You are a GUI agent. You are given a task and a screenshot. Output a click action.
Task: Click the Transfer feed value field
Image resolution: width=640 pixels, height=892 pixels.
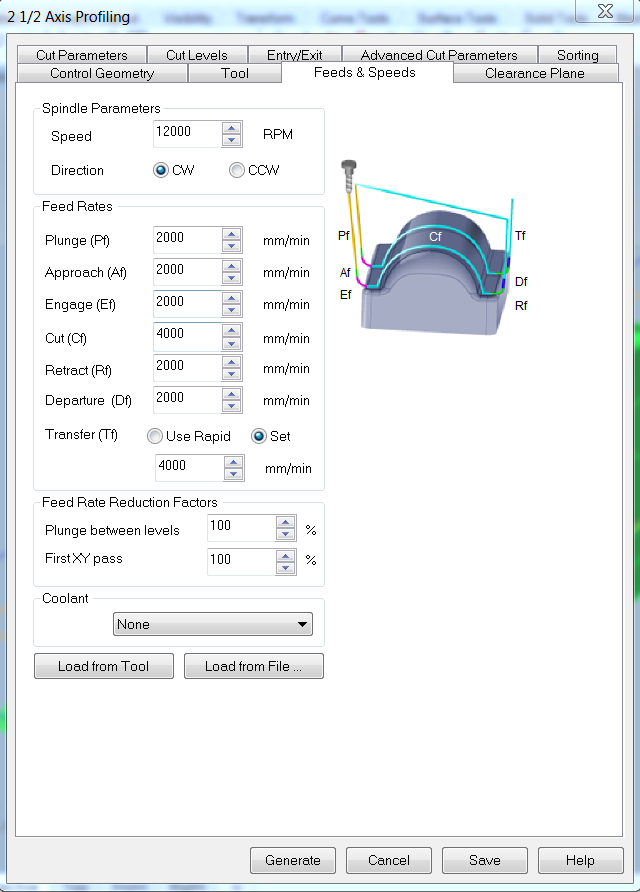(x=190, y=468)
